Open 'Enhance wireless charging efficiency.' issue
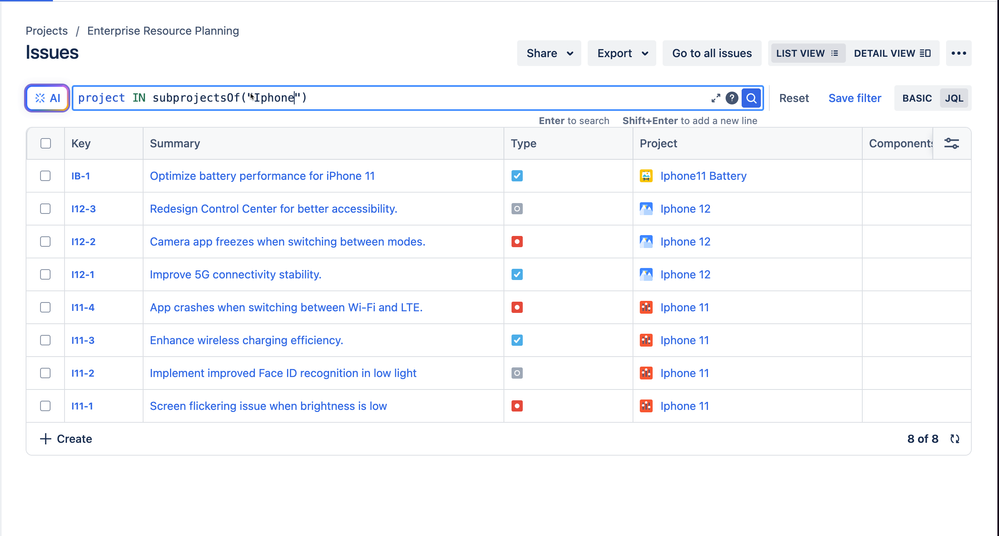The image size is (999, 536). [247, 340]
